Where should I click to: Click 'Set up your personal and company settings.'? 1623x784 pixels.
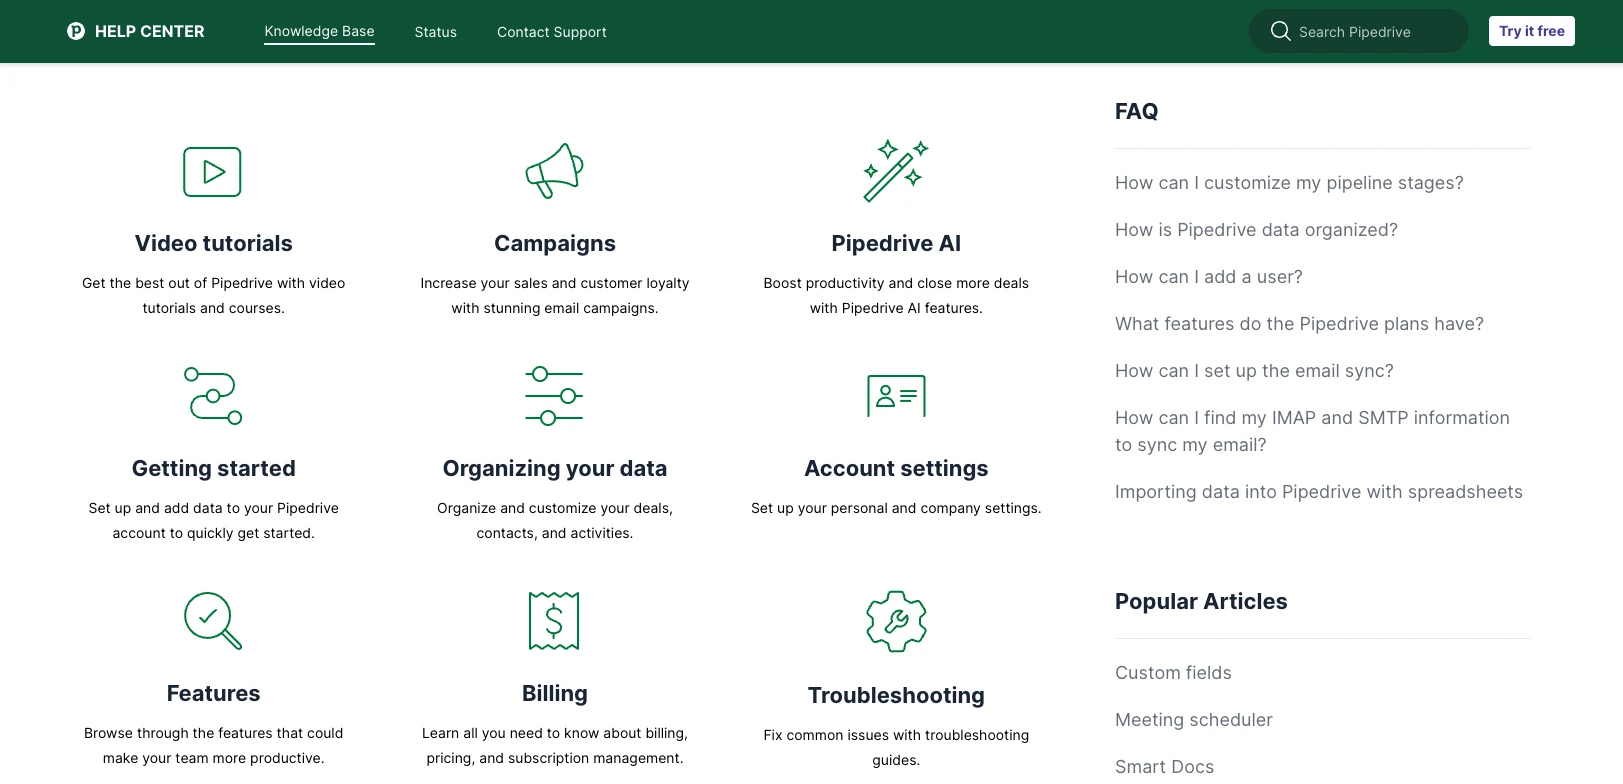[x=896, y=508]
